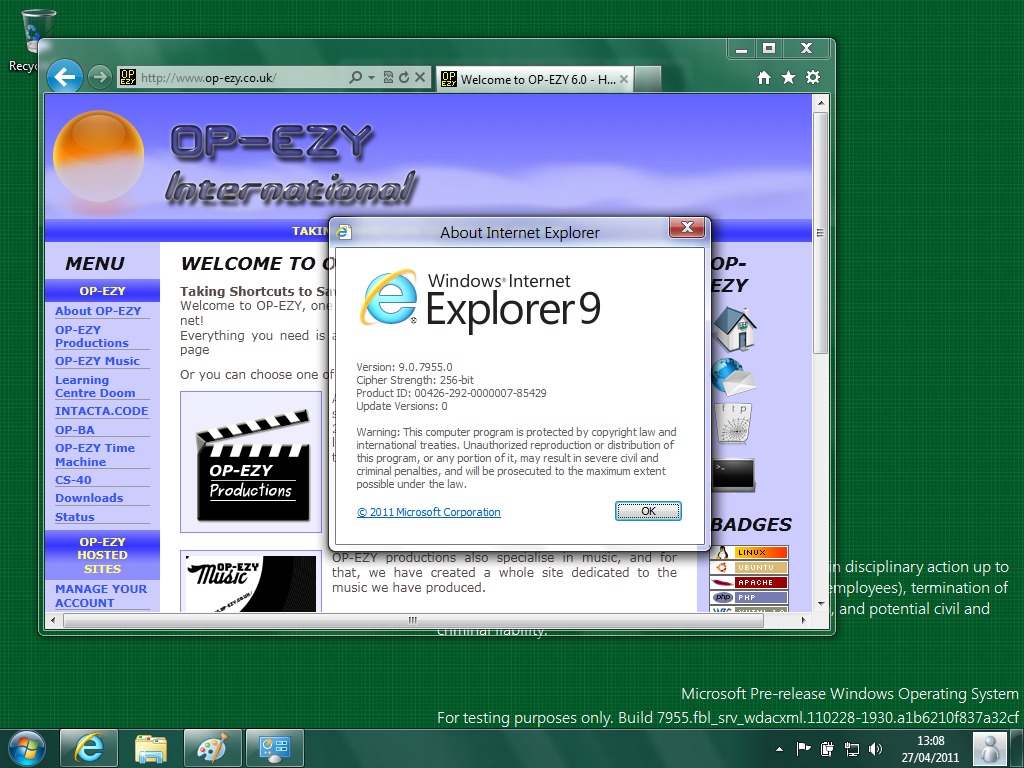Close the About Internet Explorer dialog
The image size is (1024, 768).
pos(687,227)
